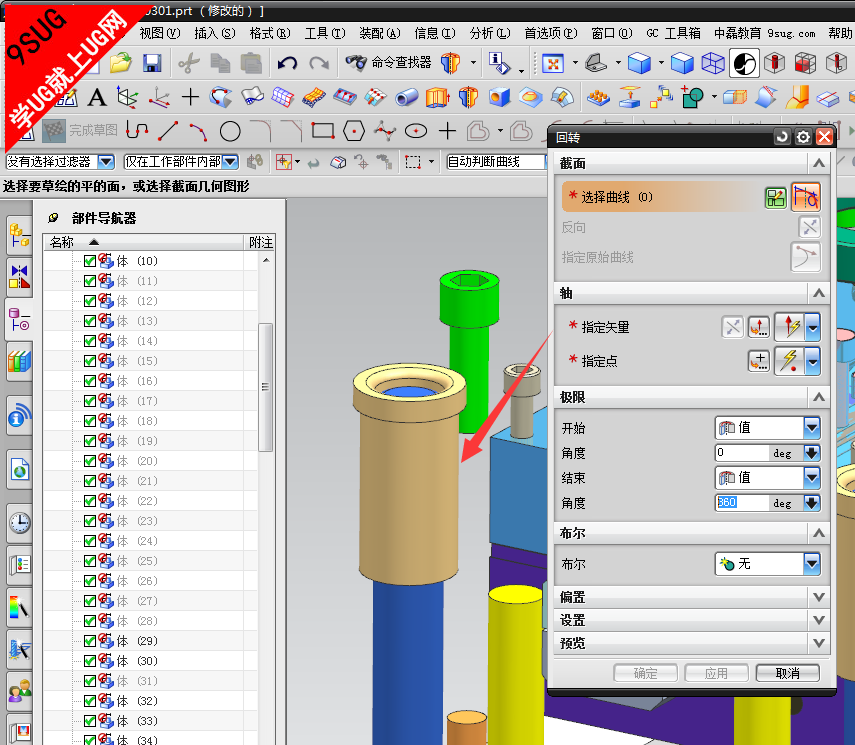Uncheck the 体 (10) checkbox
This screenshot has height=745, width=855.
click(90, 261)
